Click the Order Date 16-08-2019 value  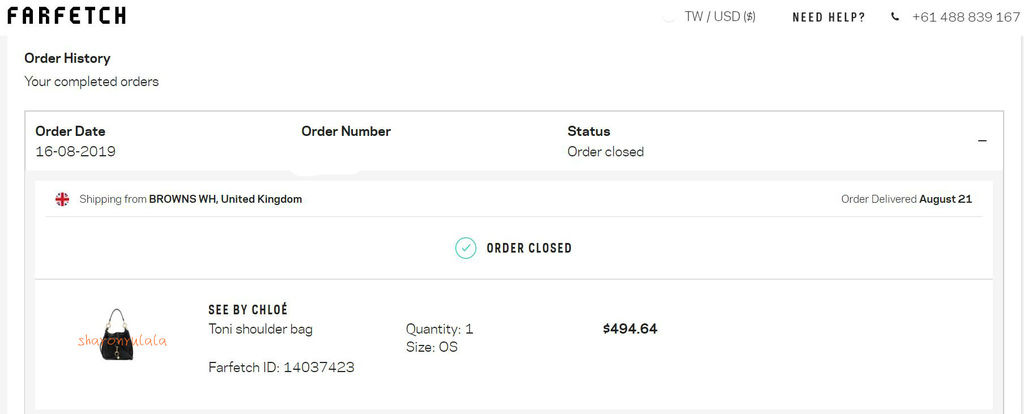click(76, 151)
